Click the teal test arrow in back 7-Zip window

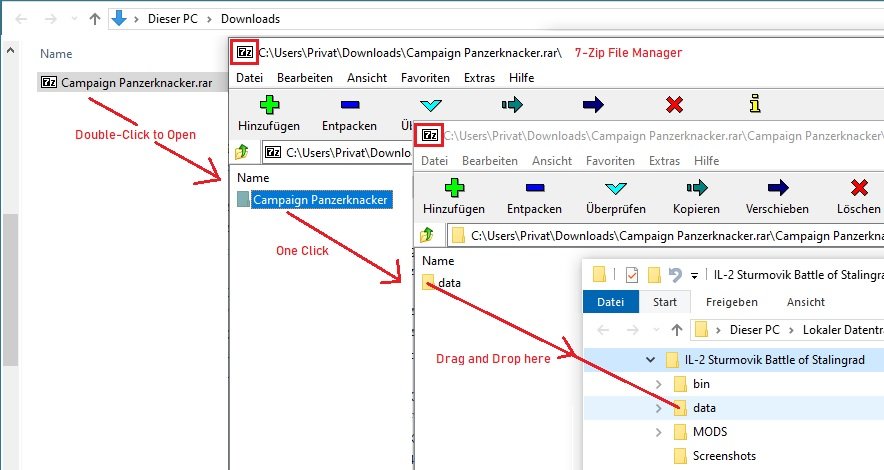point(431,105)
